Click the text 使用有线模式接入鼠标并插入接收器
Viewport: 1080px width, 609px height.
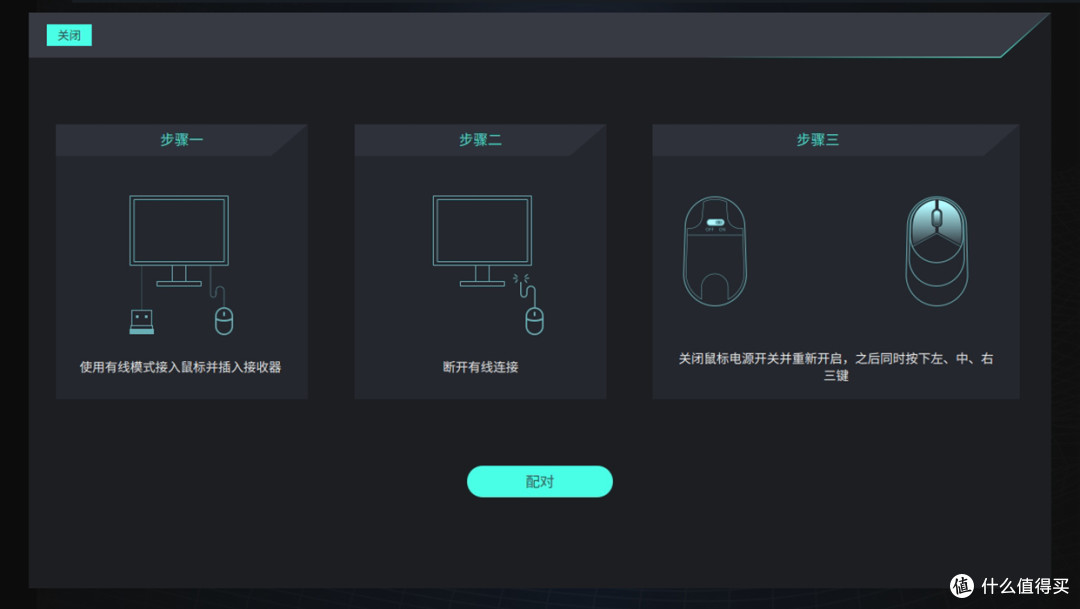[x=180, y=367]
